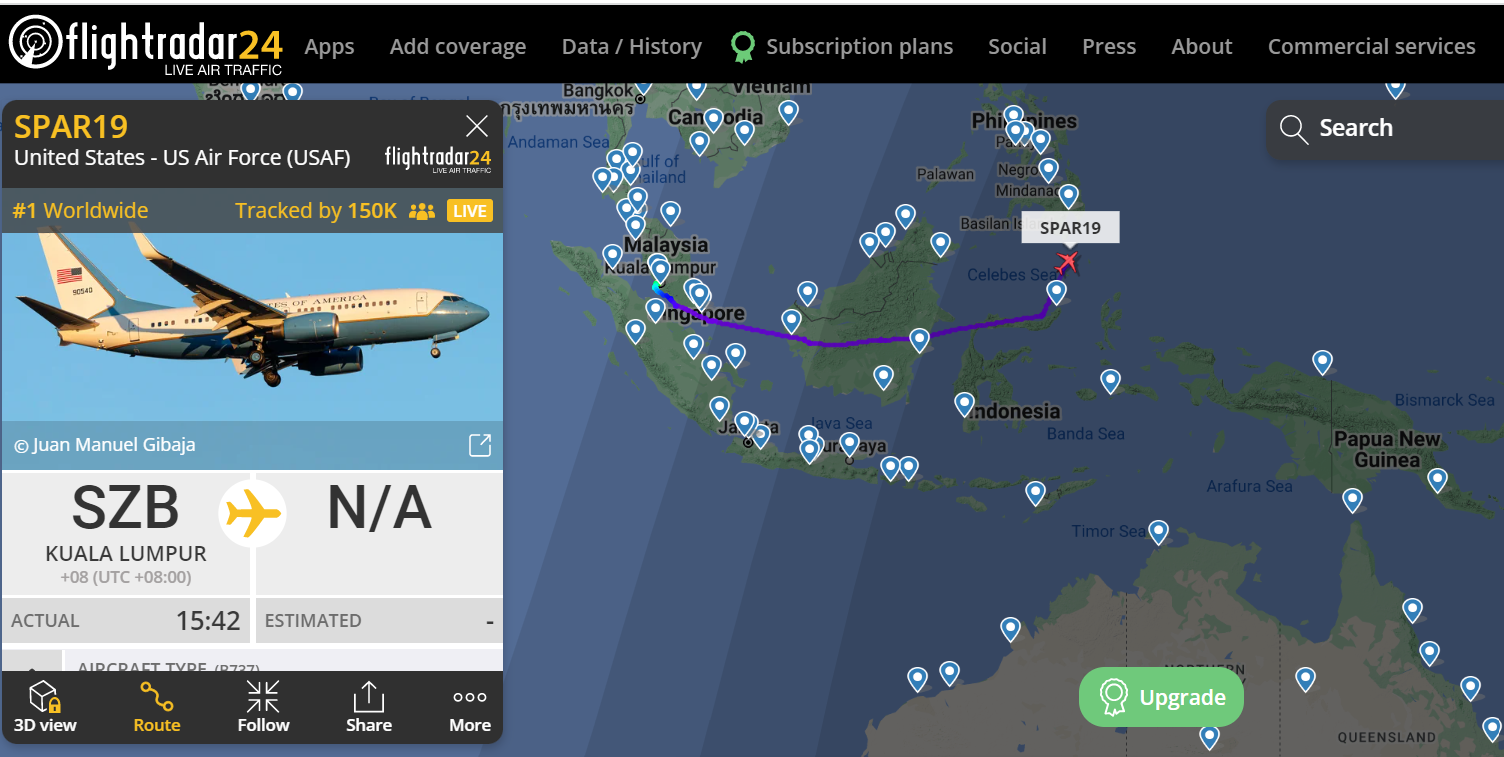The width and height of the screenshot is (1504, 757).
Task: Expand the Aircraft Type details row
Action: [32, 667]
